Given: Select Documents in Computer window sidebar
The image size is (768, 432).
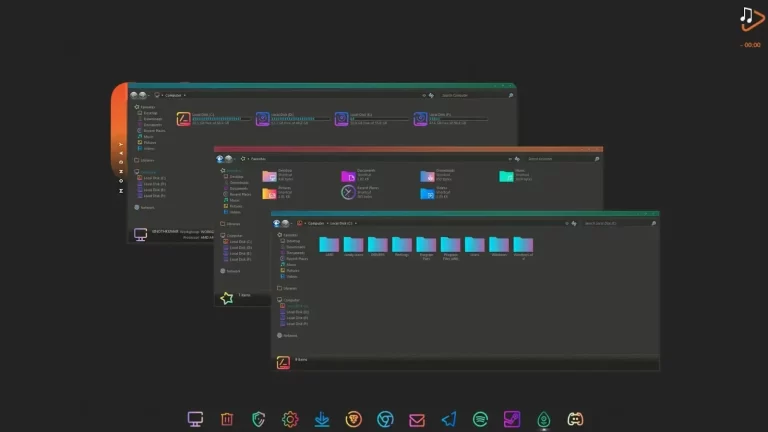Looking at the screenshot, I should click(150, 125).
